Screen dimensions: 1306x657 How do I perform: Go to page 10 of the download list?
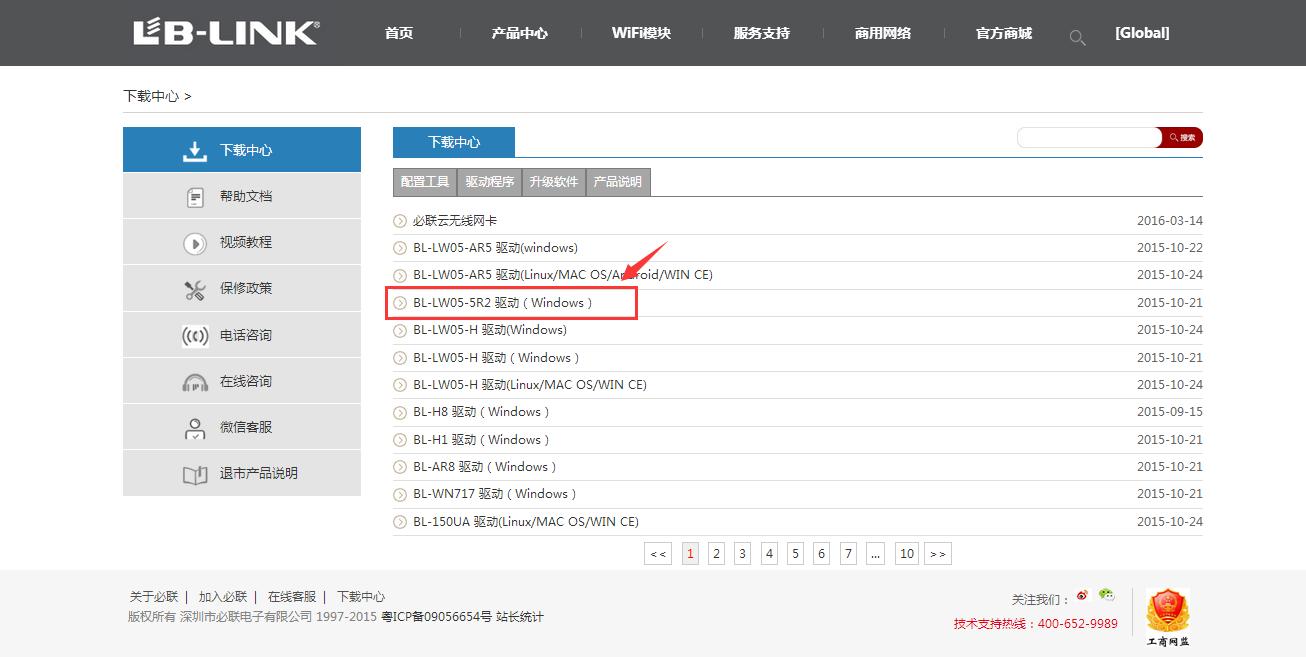(906, 552)
